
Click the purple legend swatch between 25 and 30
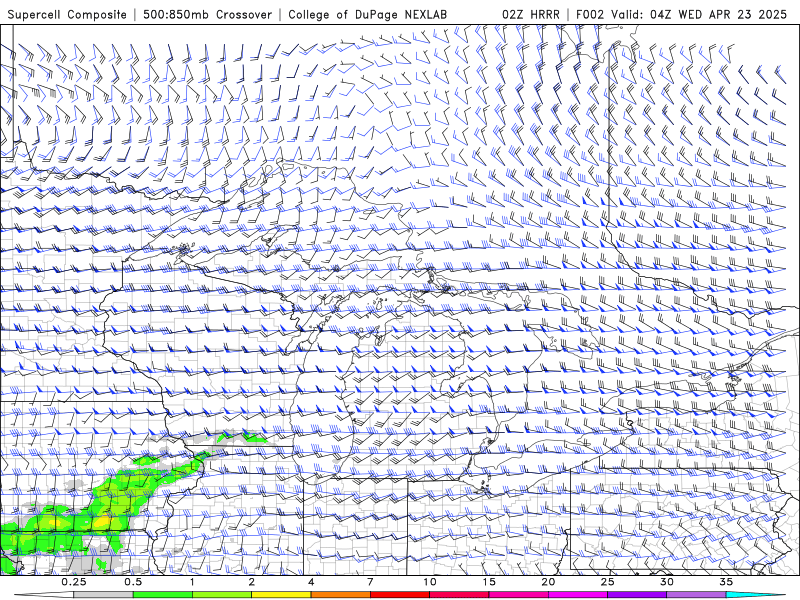[x=637, y=595]
